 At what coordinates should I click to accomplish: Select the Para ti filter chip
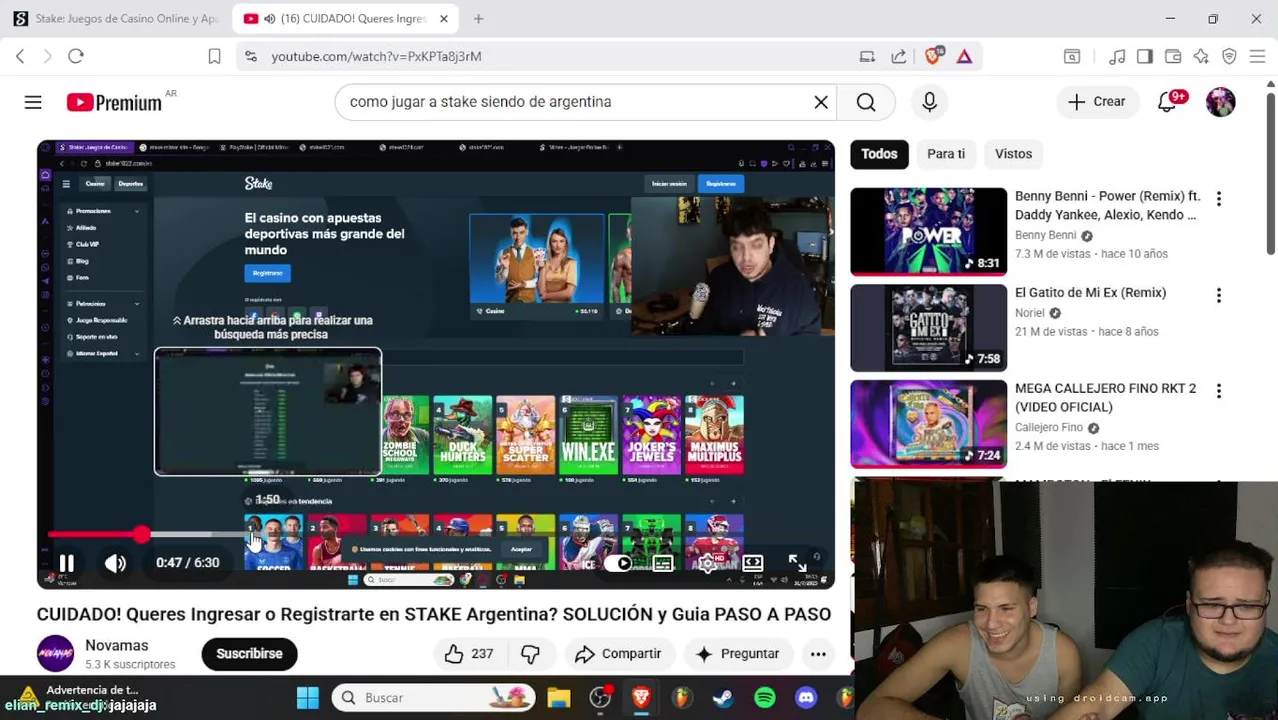[946, 154]
